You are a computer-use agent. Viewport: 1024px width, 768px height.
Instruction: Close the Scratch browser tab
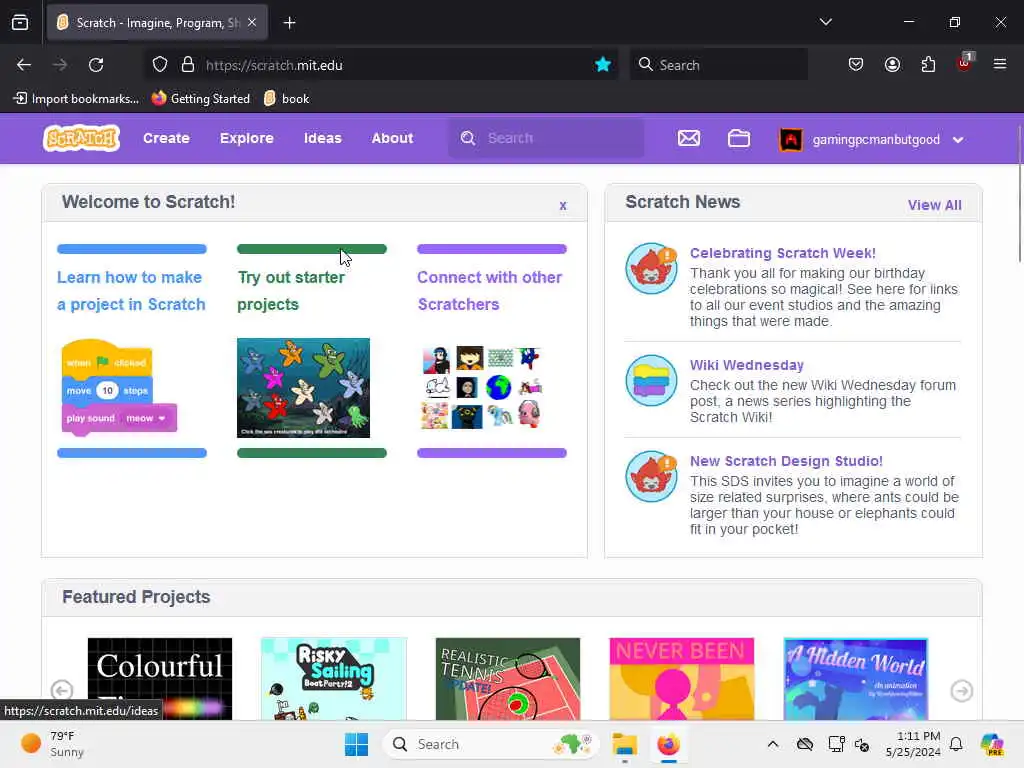(252, 23)
